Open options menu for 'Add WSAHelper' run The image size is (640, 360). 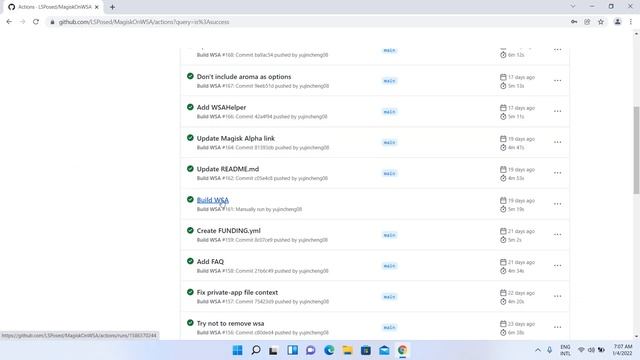(x=557, y=111)
